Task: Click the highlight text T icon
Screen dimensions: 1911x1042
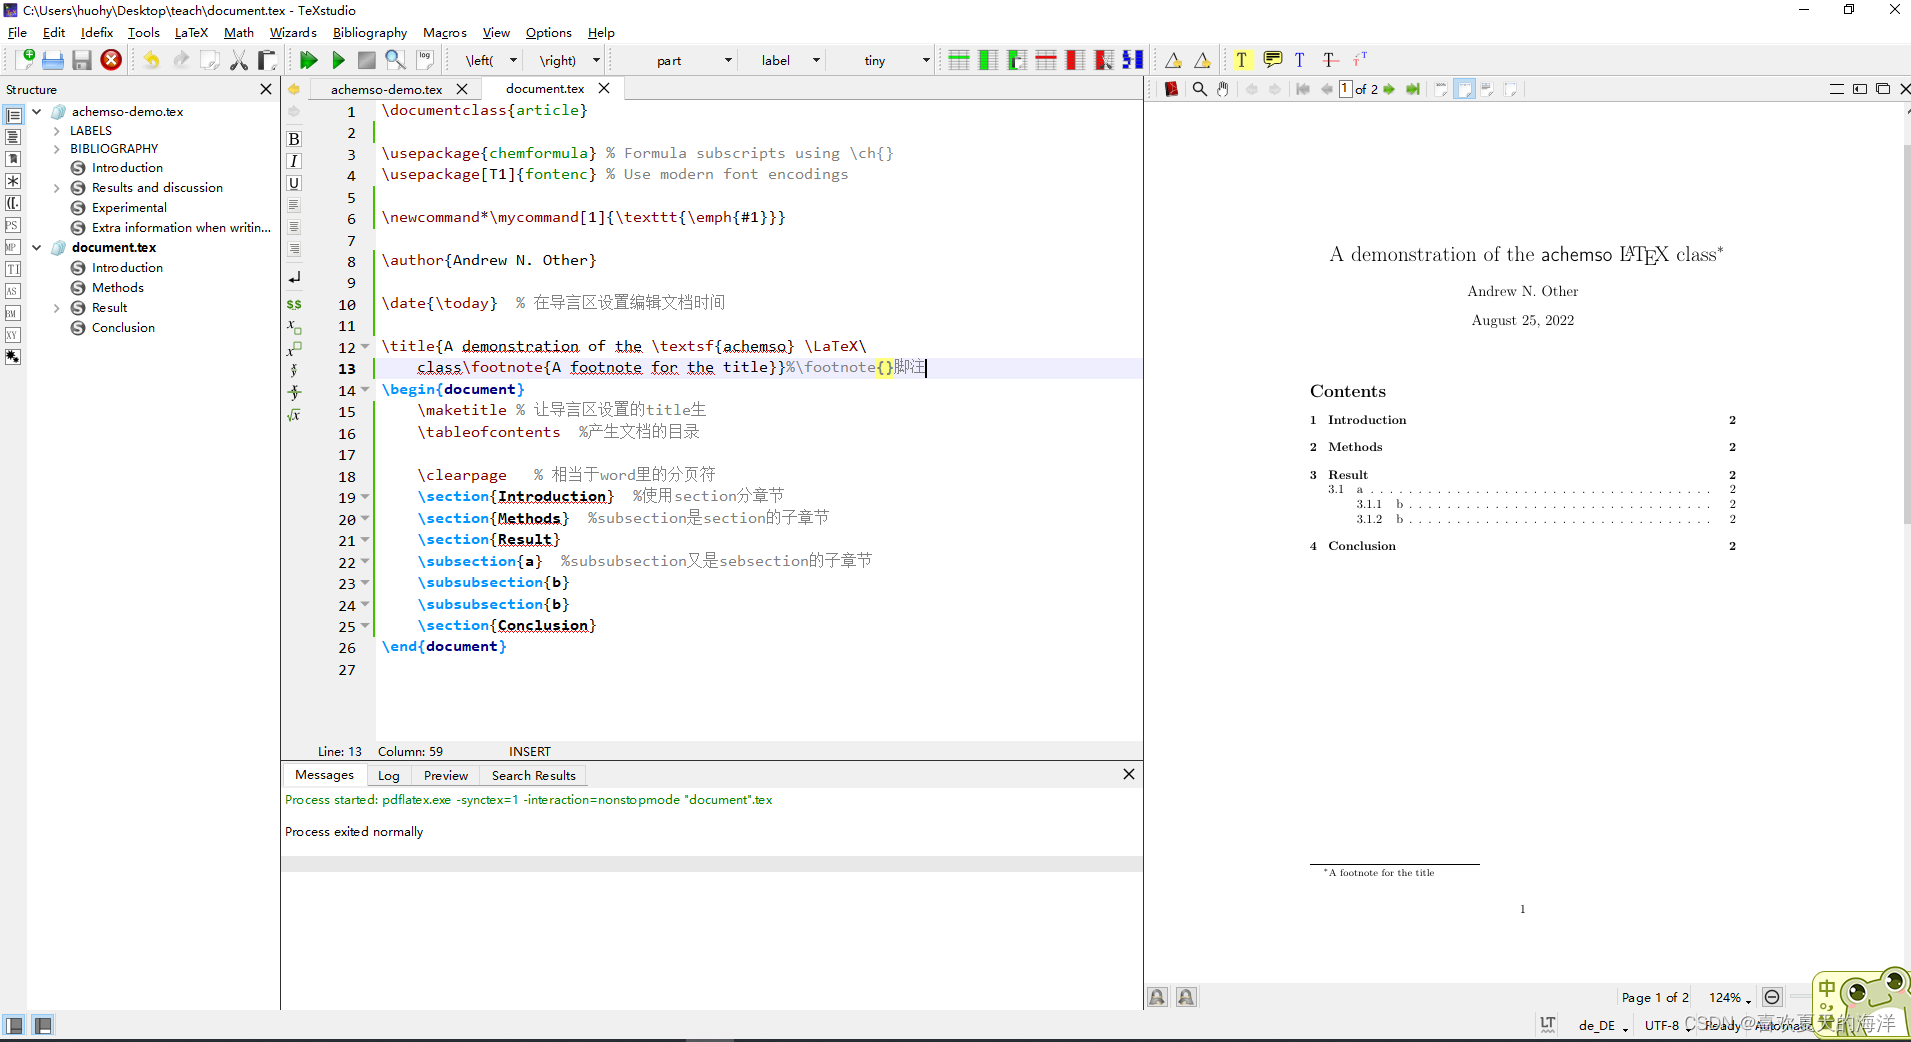Action: [x=1241, y=60]
